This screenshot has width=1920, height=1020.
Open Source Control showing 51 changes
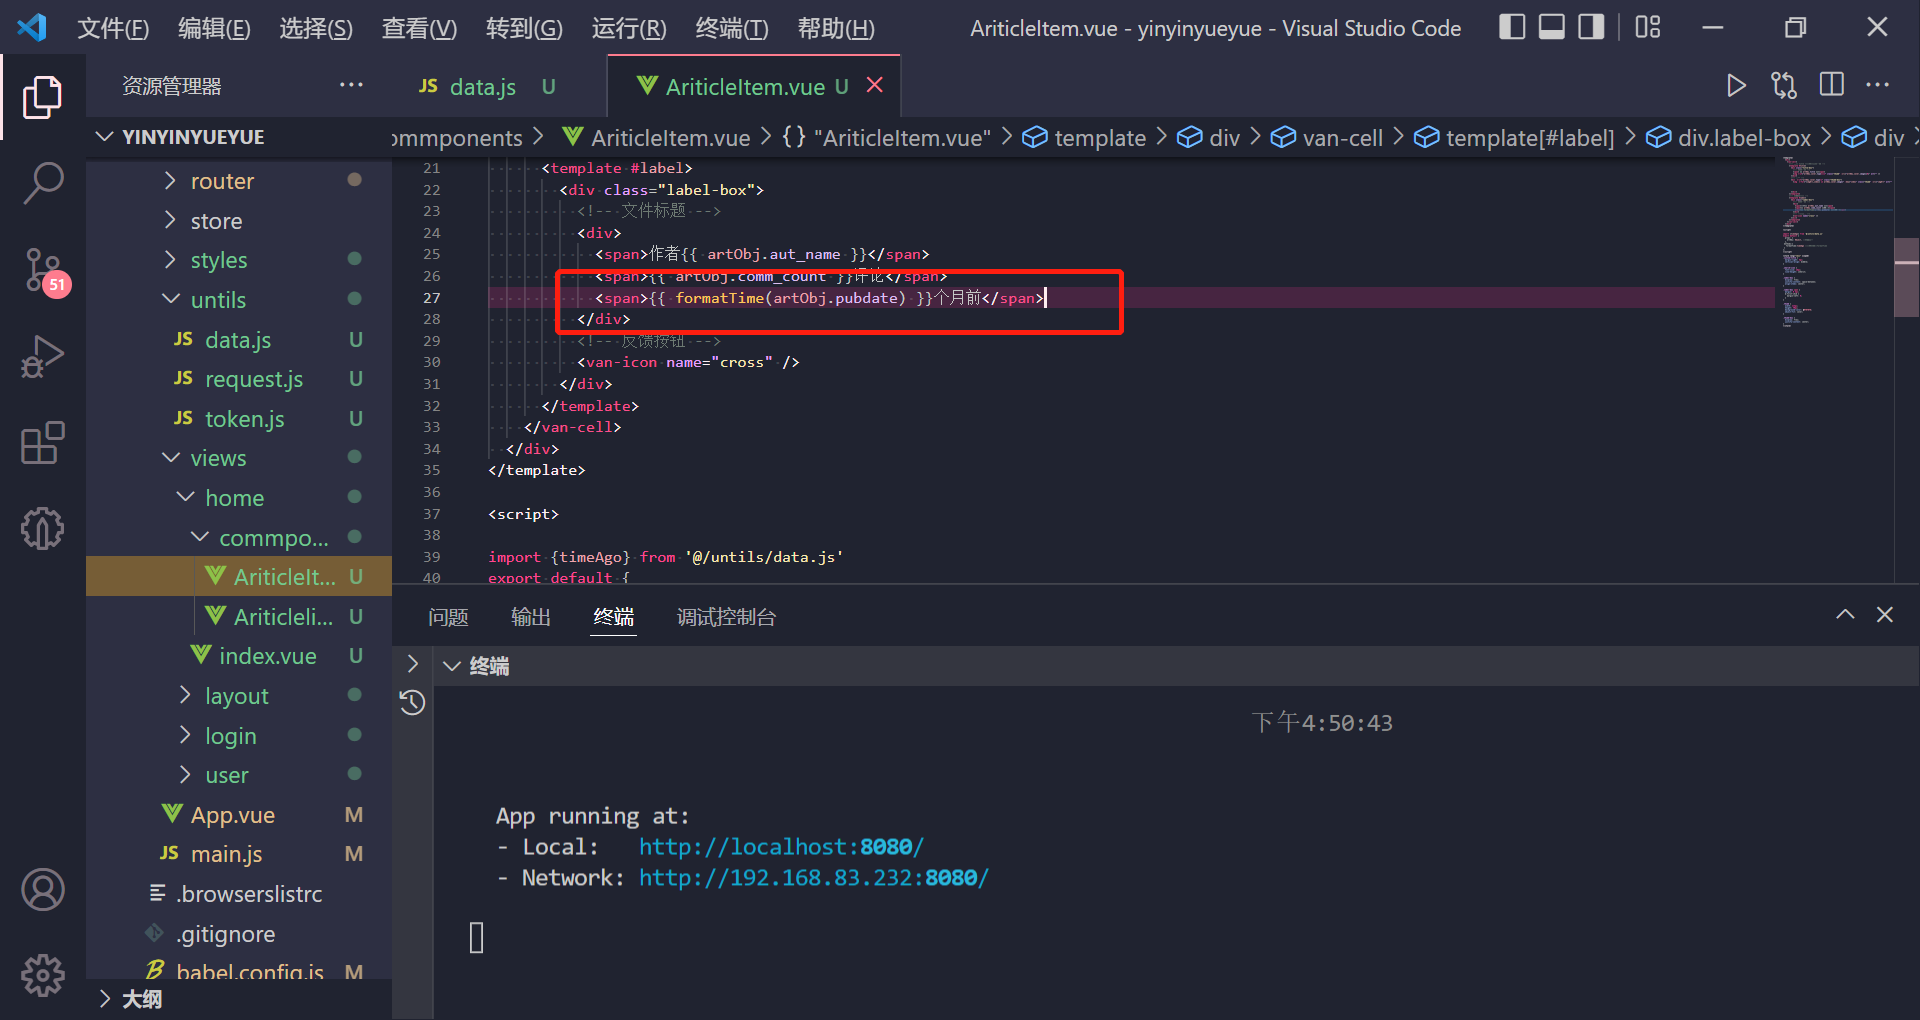pos(42,270)
